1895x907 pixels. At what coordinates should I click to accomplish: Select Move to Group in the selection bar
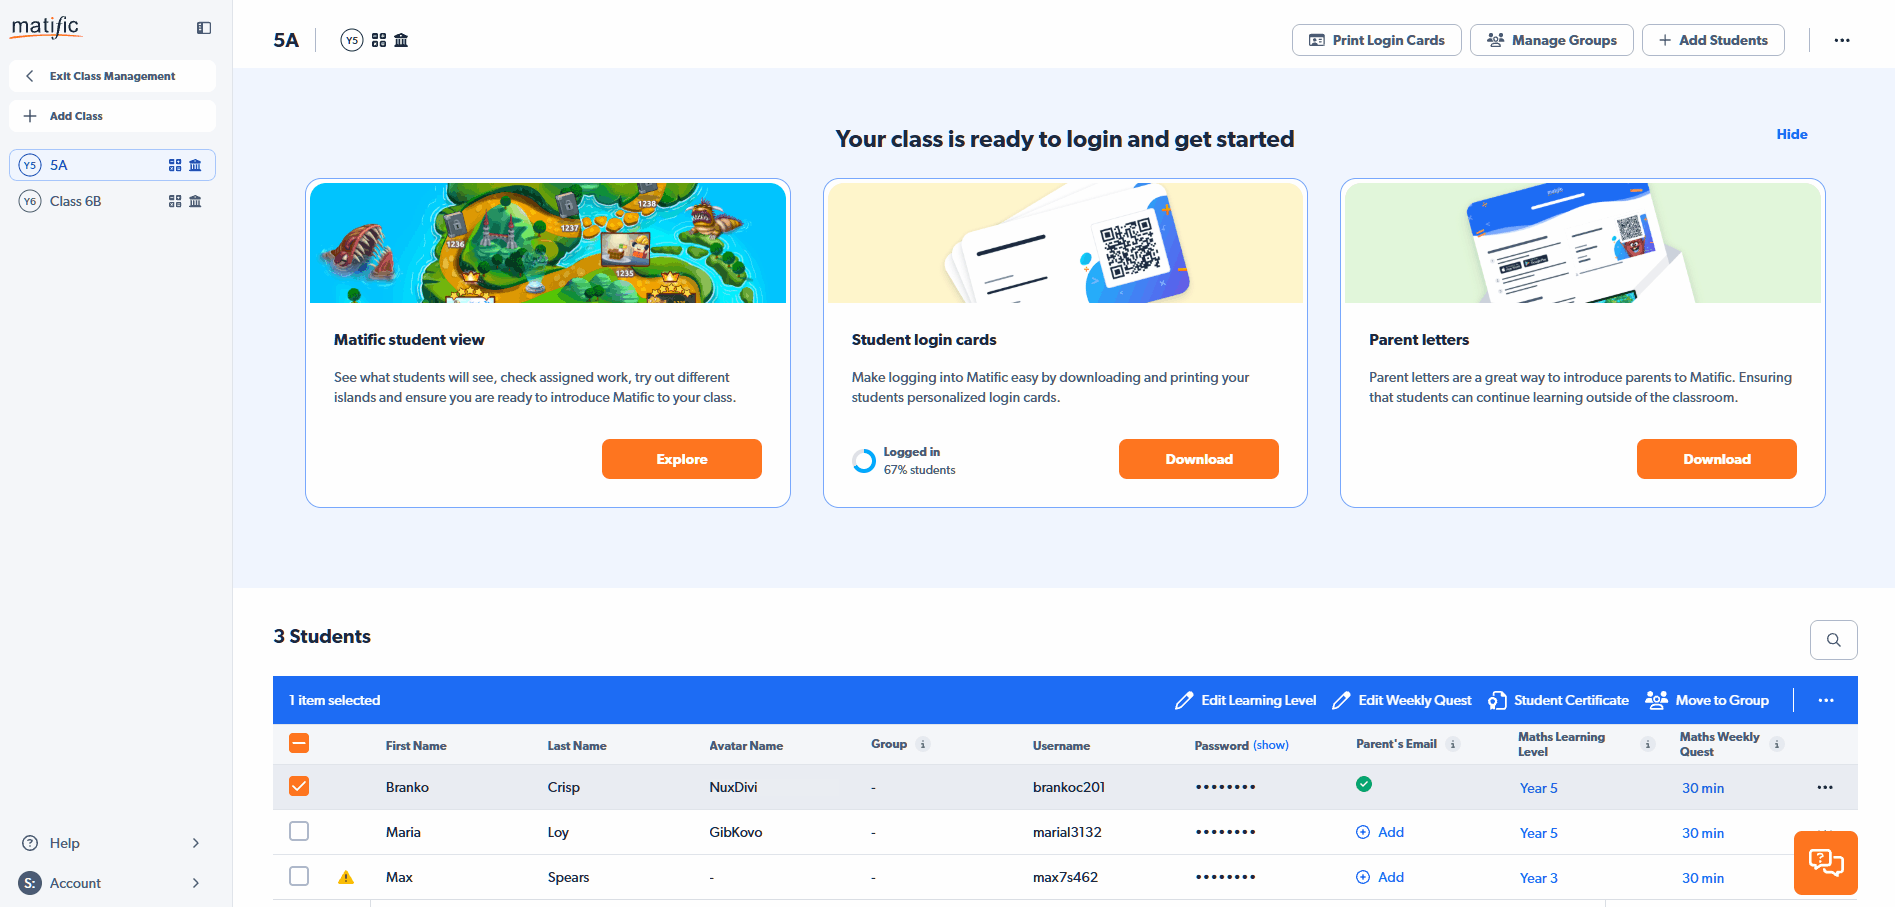pyautogui.click(x=1707, y=700)
